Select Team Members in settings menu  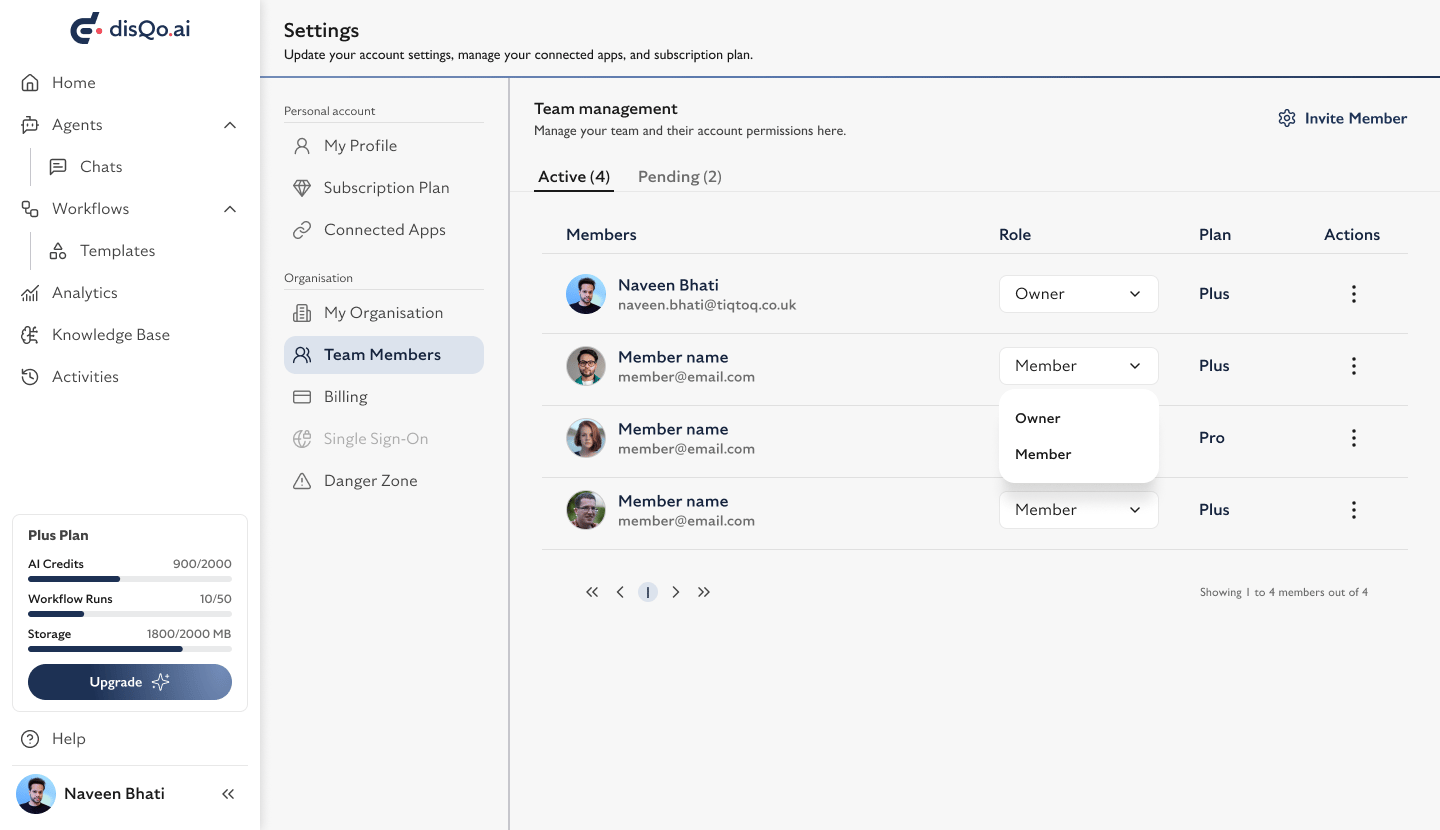click(384, 355)
